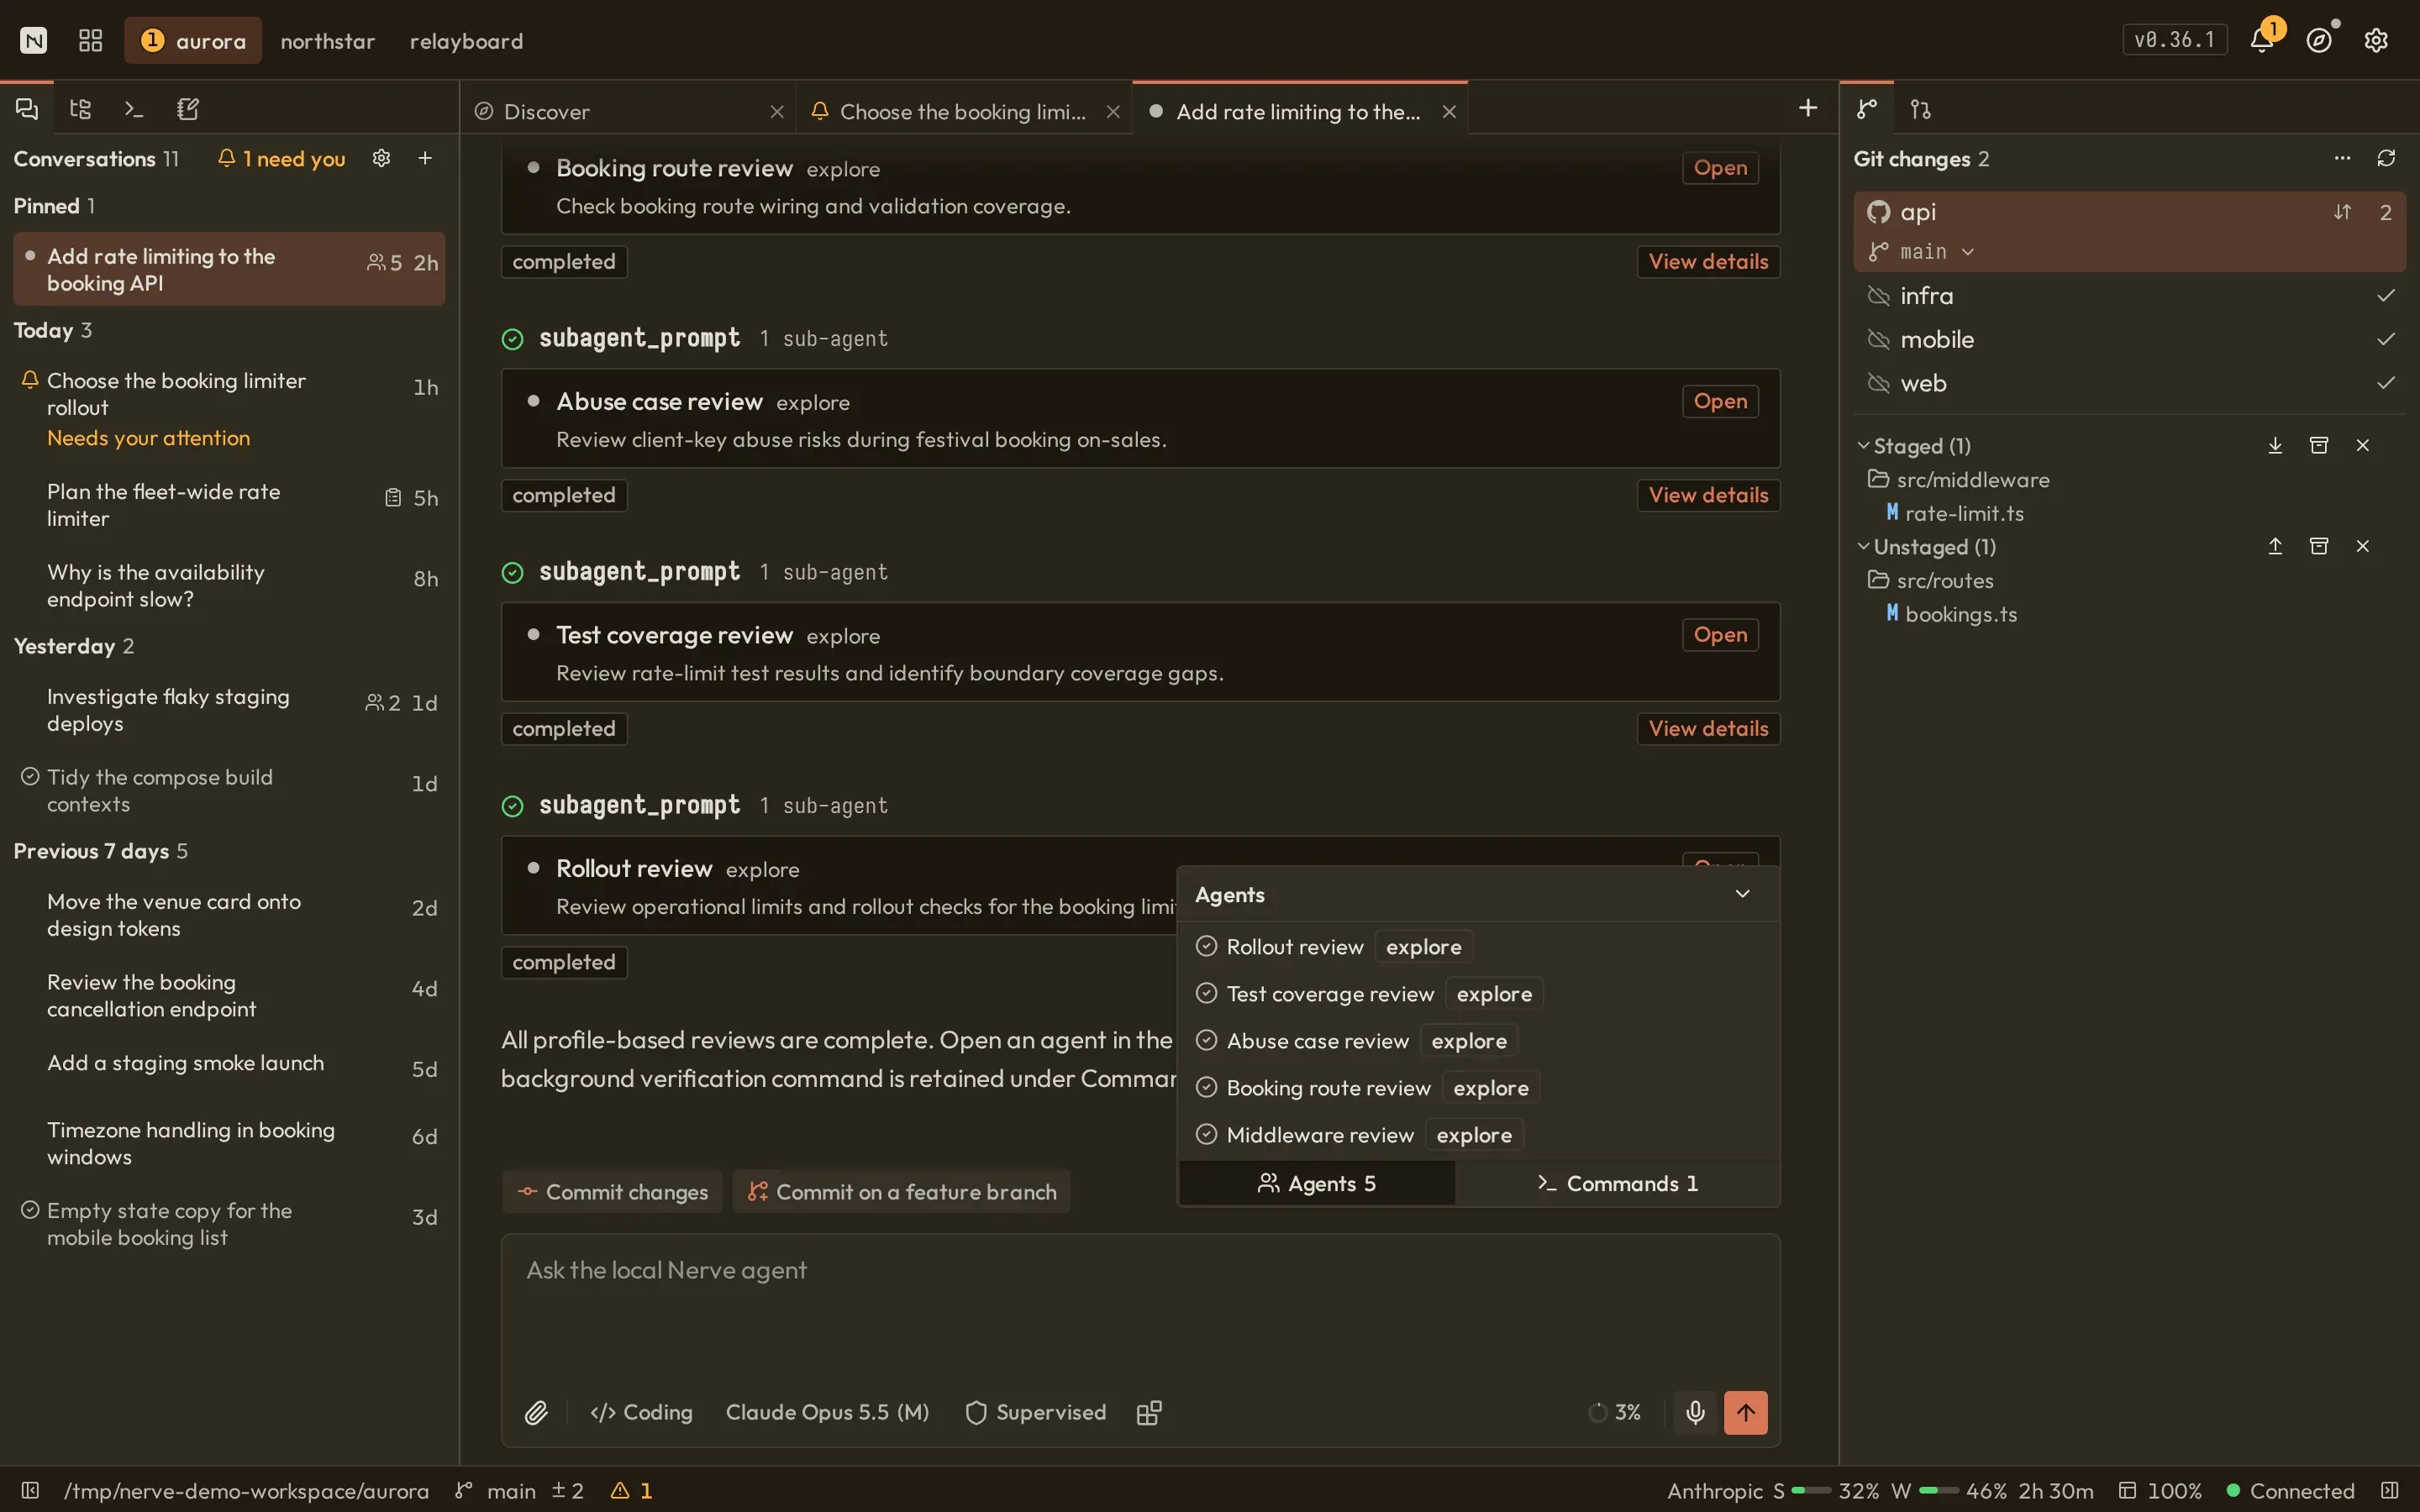Open the Claude Opus 5.5 (M) model selector
This screenshot has width=2420, height=1512.
(827, 1412)
